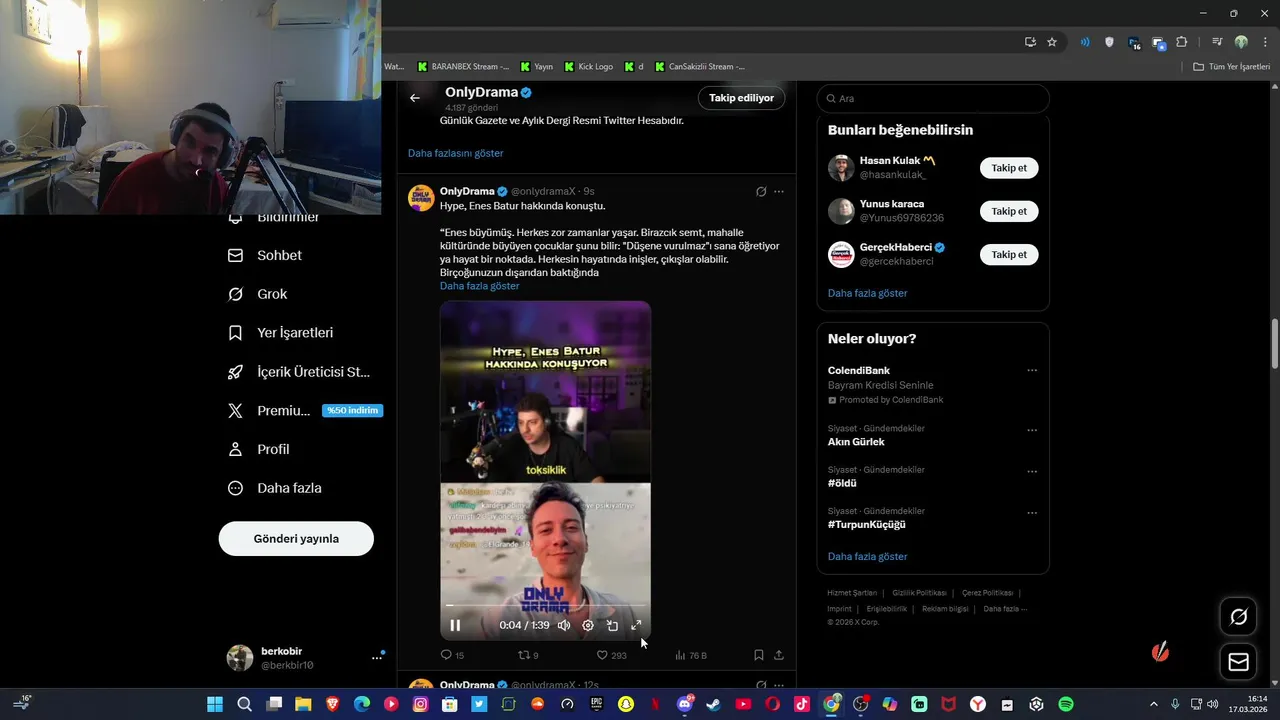Click the page vertical scrollbar thumb

click(x=1274, y=345)
